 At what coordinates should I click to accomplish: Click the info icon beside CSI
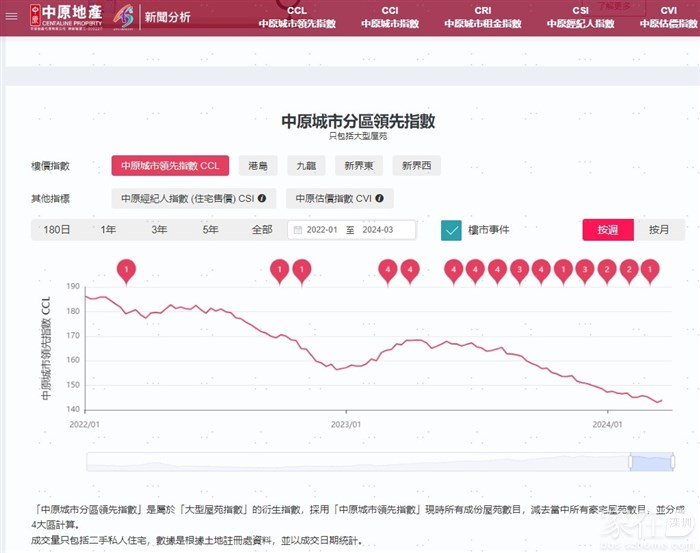pos(261,198)
